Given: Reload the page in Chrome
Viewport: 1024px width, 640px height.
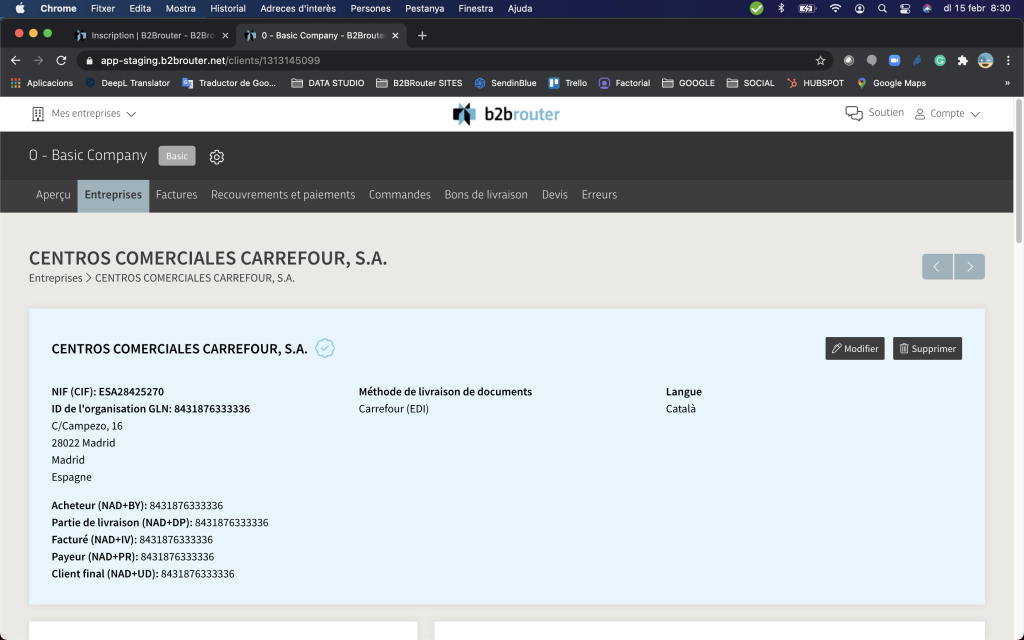Looking at the screenshot, I should pos(61,61).
